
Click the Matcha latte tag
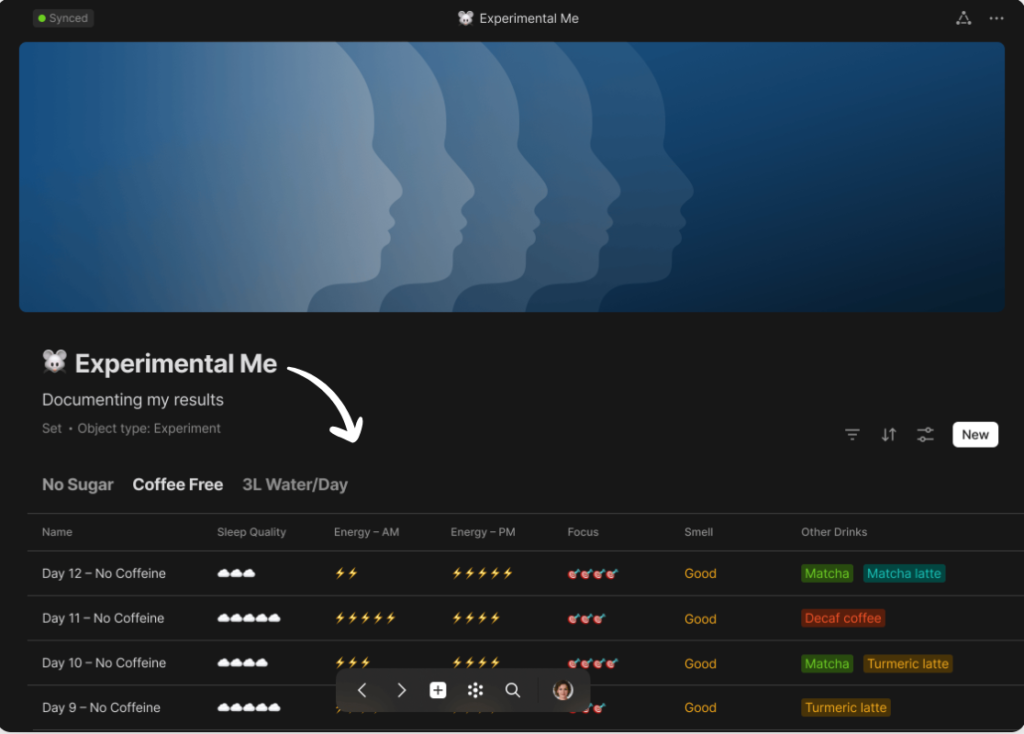pyautogui.click(x=904, y=573)
